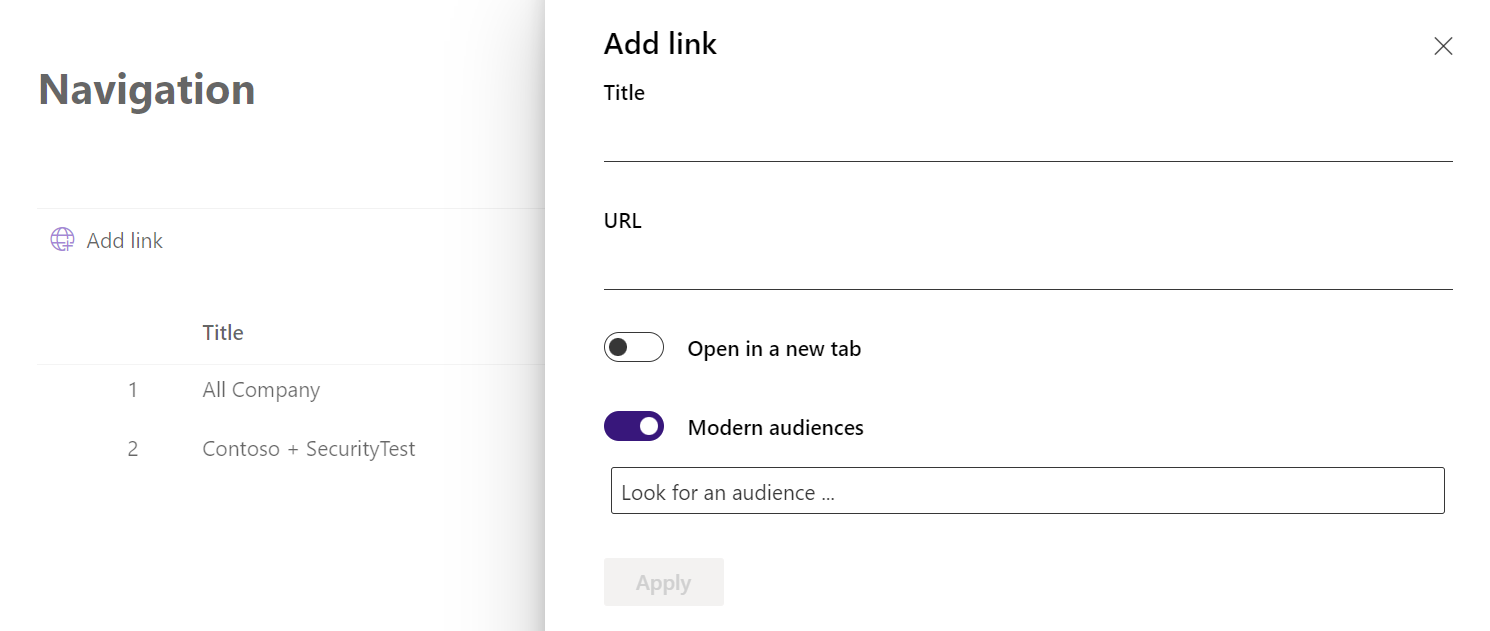Viewport: 1490px width, 631px height.
Task: Click the Modern audiences label
Action: 776,428
